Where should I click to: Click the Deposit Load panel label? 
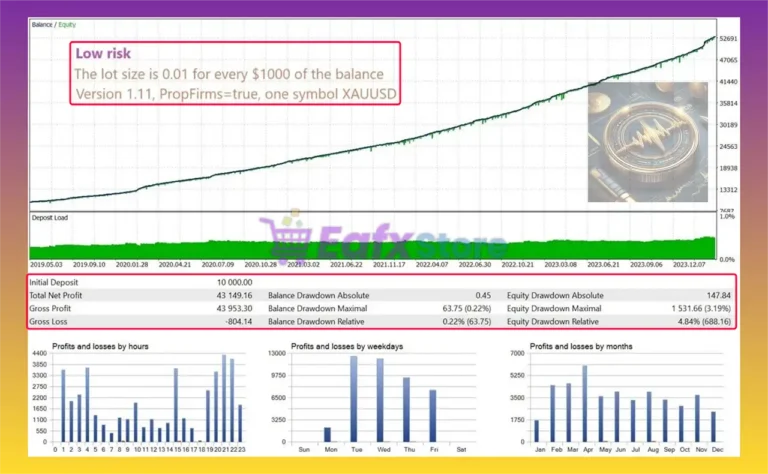50,217
